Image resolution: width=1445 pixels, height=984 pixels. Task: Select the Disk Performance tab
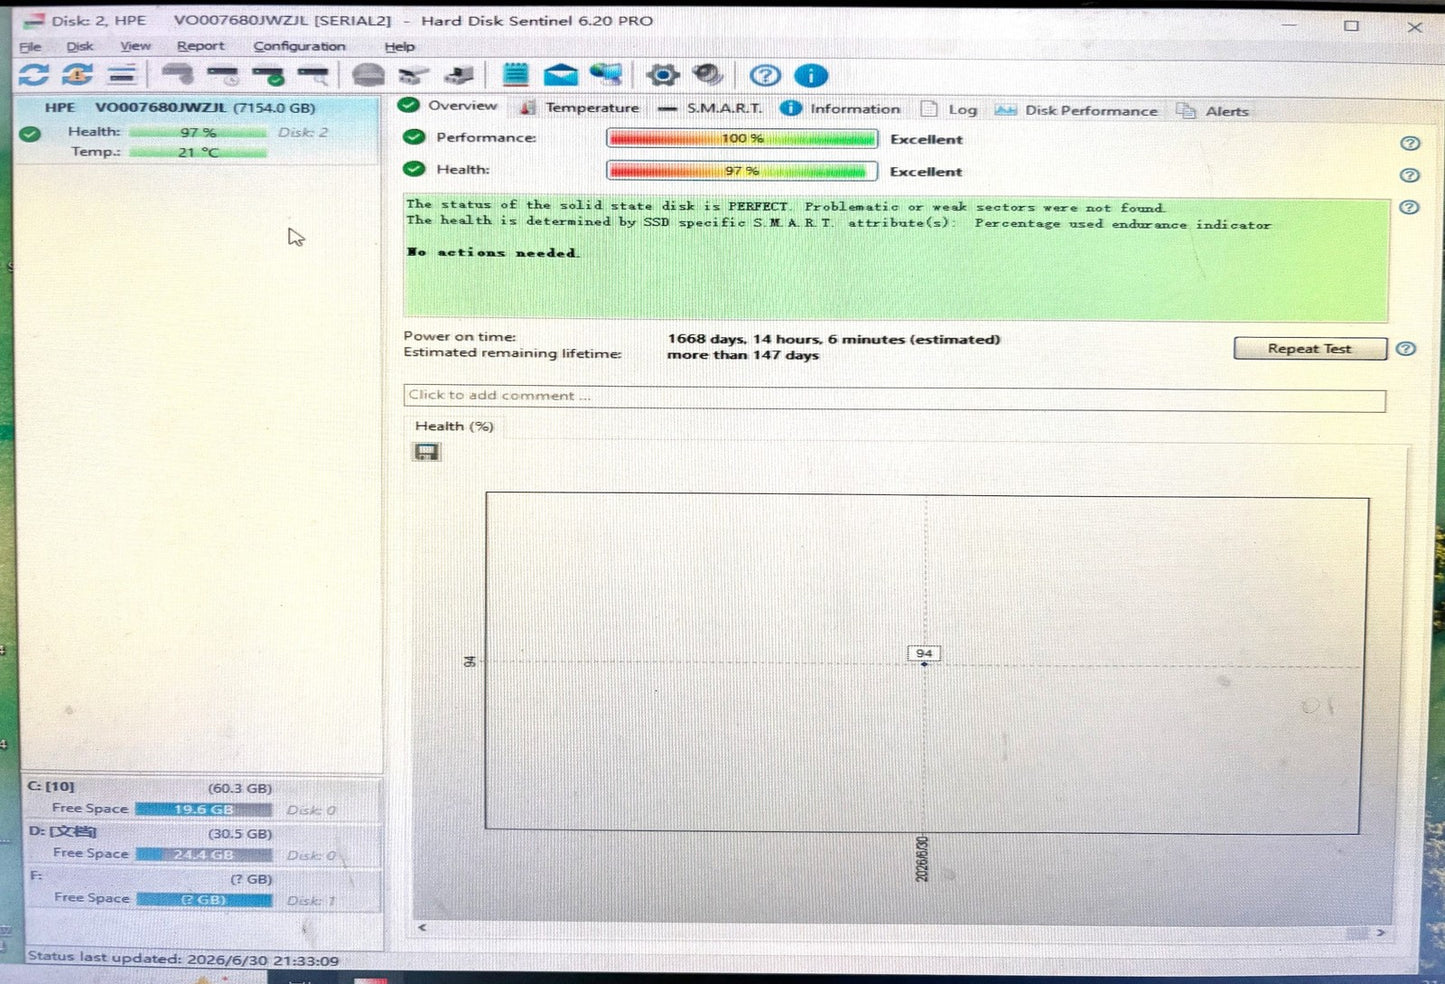pyautogui.click(x=1076, y=110)
